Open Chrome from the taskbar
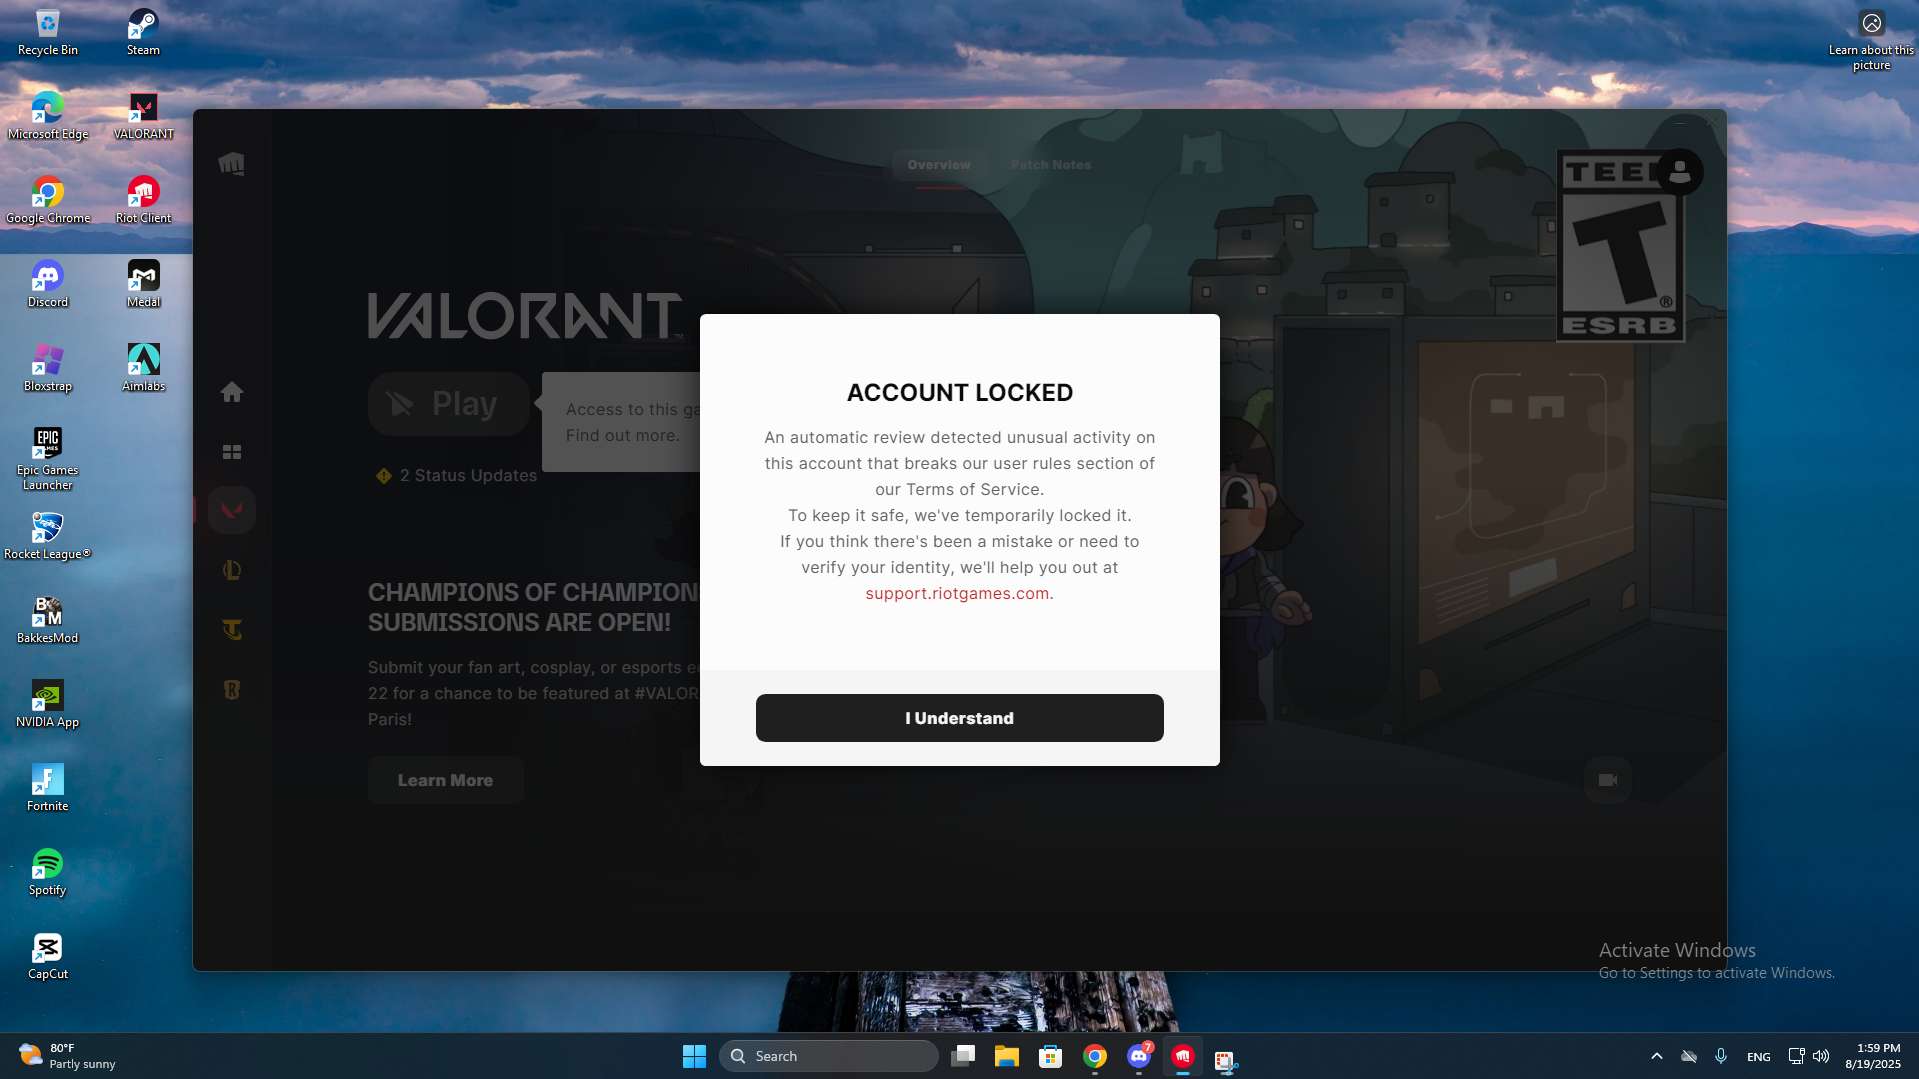1919x1079 pixels. coord(1095,1056)
